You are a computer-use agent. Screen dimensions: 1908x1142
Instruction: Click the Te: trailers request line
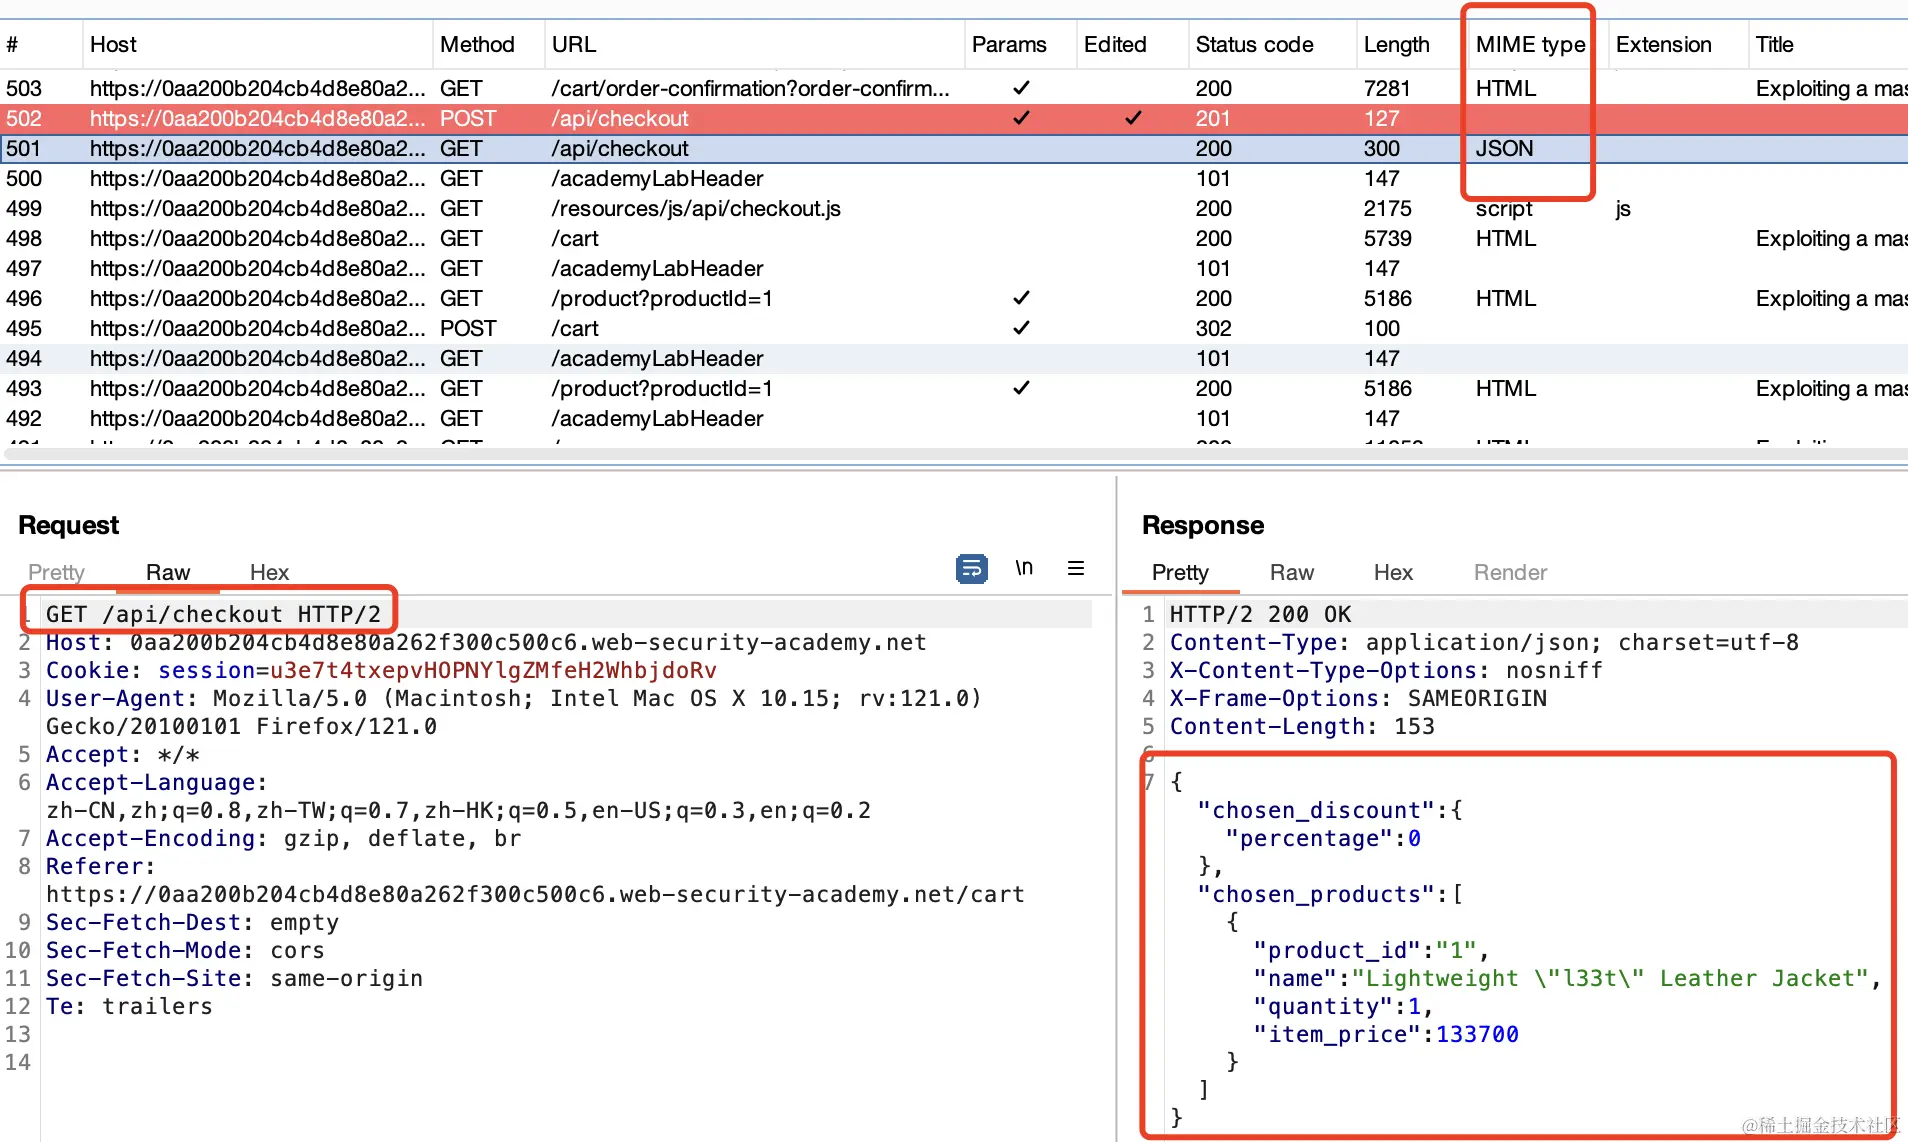(129, 1006)
